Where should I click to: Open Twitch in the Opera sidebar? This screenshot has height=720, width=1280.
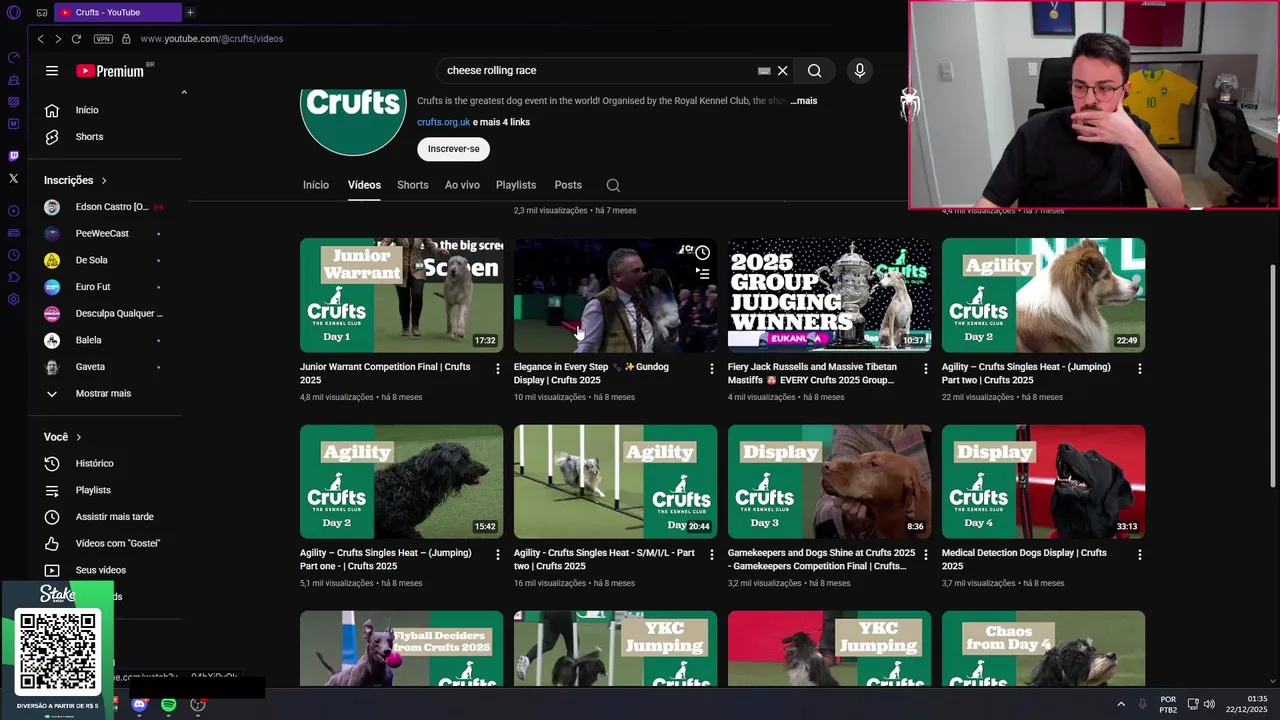click(13, 156)
